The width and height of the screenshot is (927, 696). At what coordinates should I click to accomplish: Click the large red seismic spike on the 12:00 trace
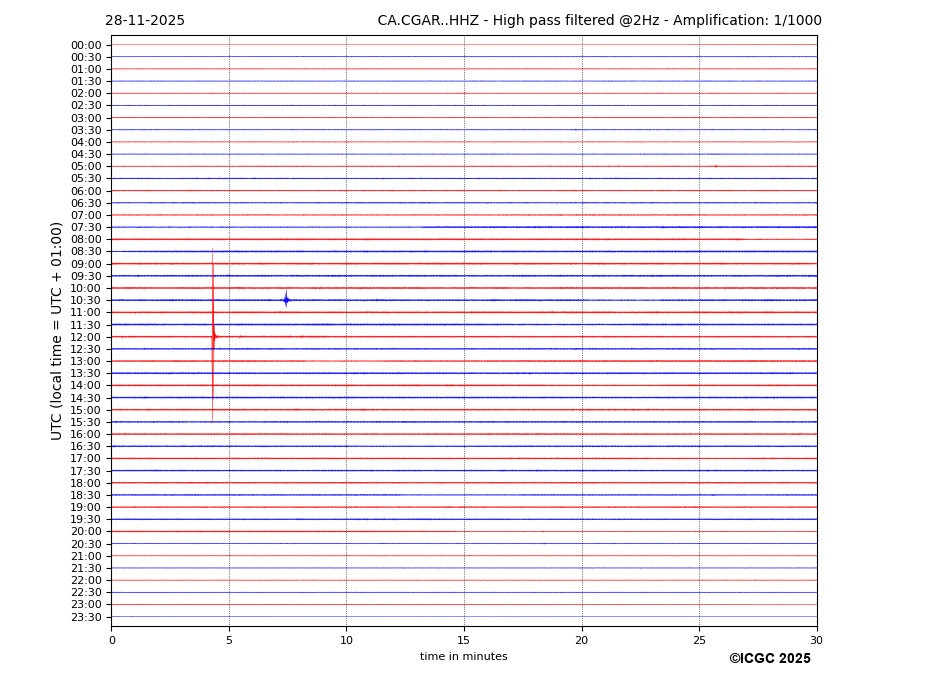[x=213, y=337]
